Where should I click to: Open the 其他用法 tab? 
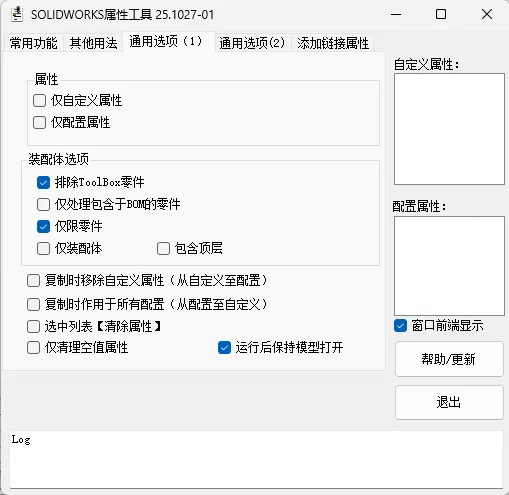click(x=93, y=43)
